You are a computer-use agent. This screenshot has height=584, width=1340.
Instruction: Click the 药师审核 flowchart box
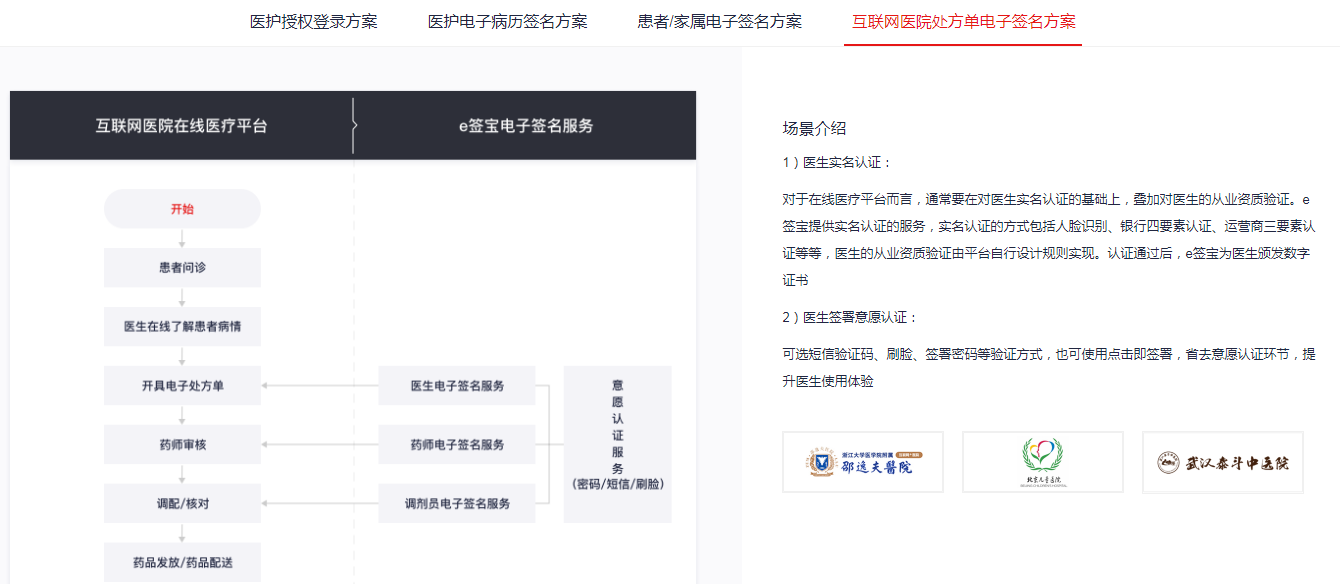tap(182, 445)
